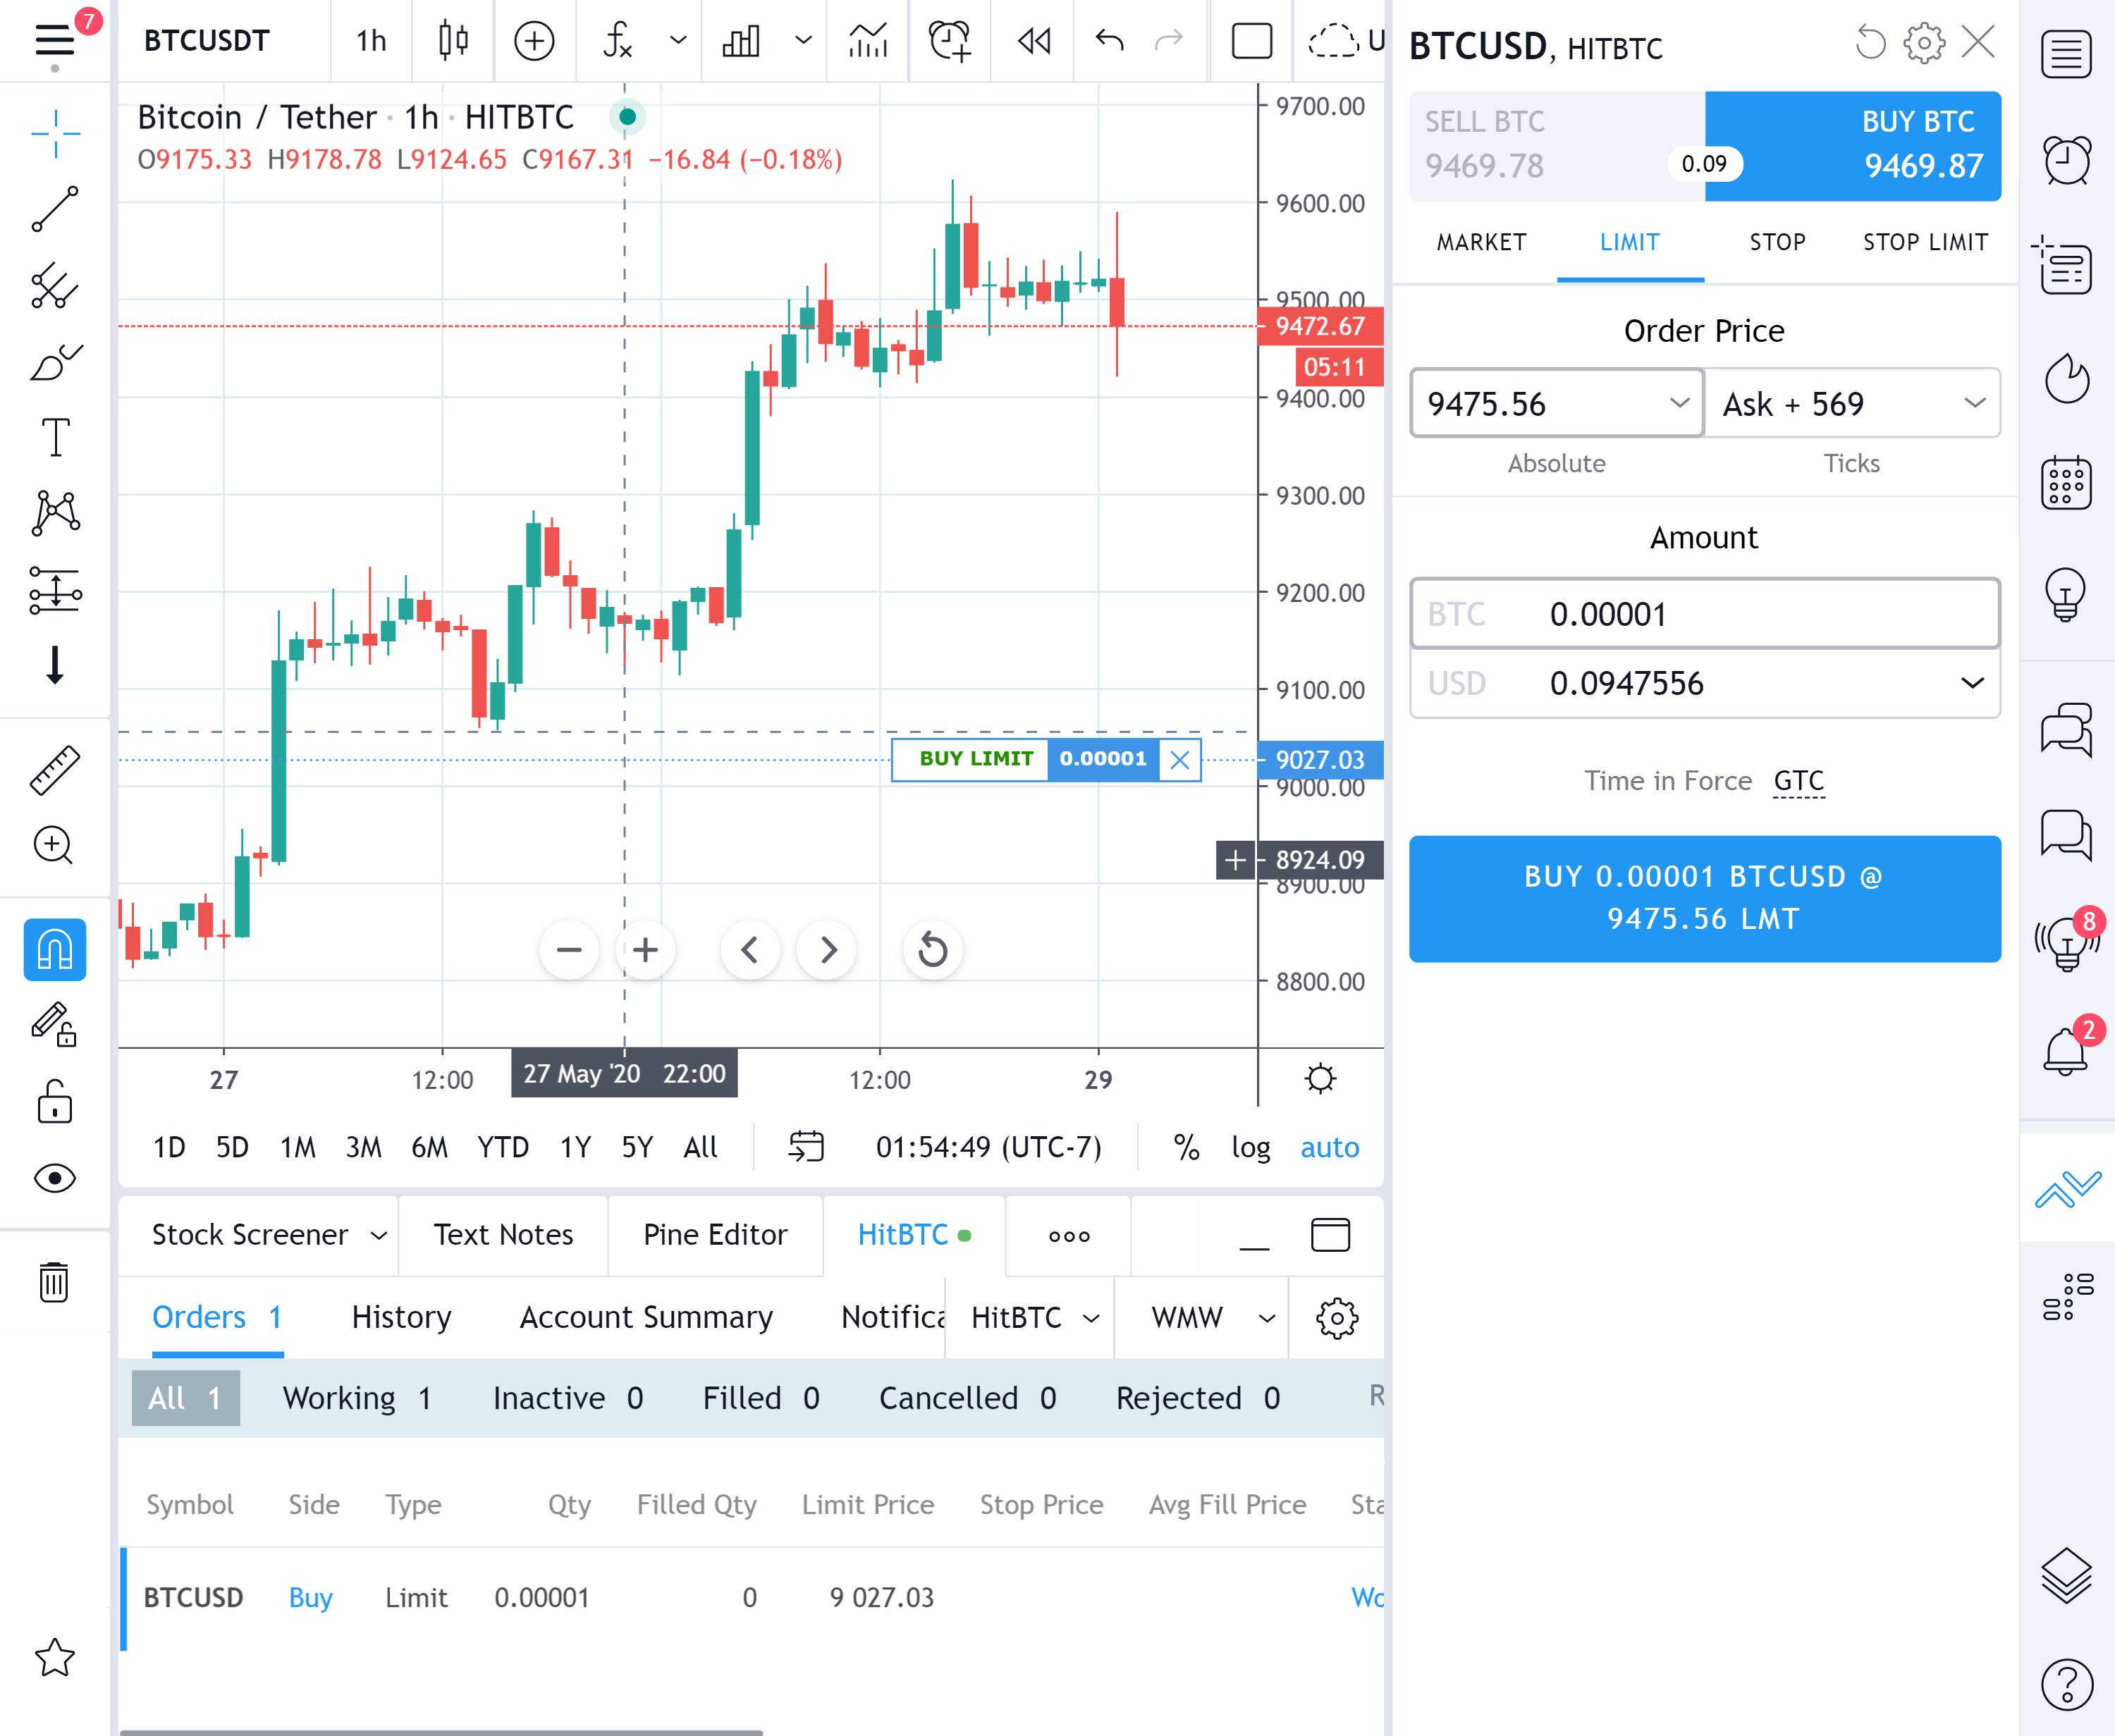Toggle logarithmic price scale
This screenshot has height=1736, width=2115.
point(1249,1147)
